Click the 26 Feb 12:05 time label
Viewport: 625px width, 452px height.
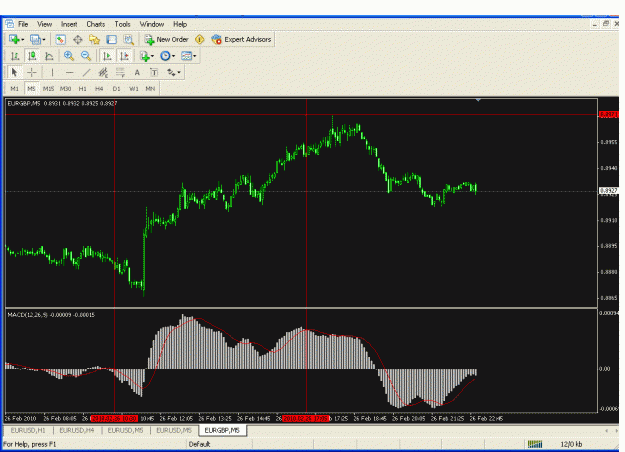click(176, 419)
